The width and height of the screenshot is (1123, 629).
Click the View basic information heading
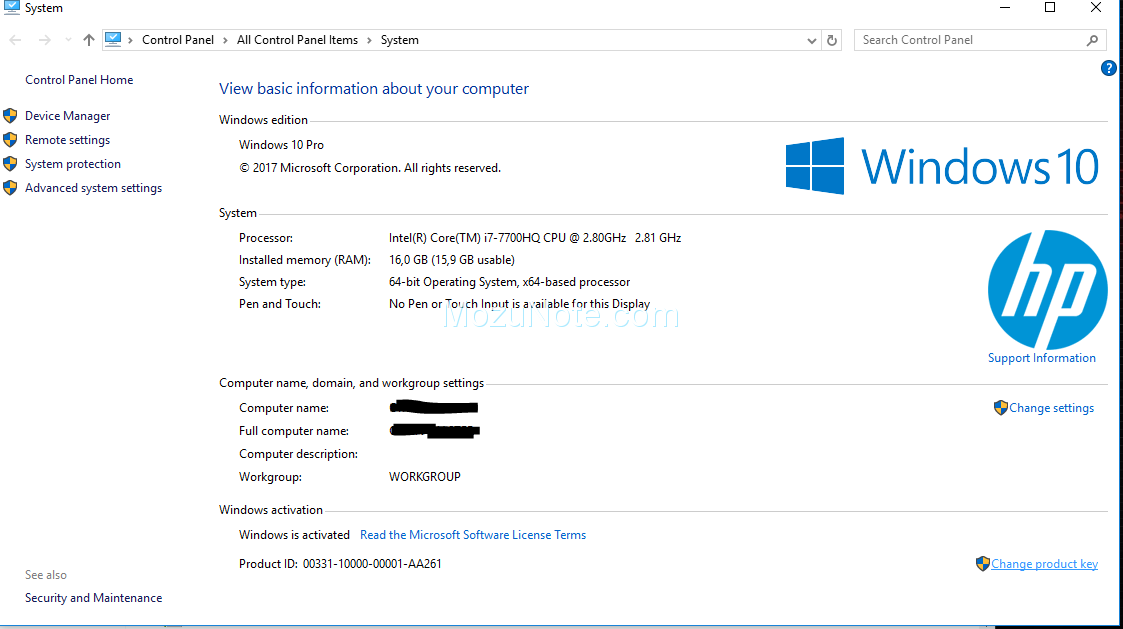374,89
